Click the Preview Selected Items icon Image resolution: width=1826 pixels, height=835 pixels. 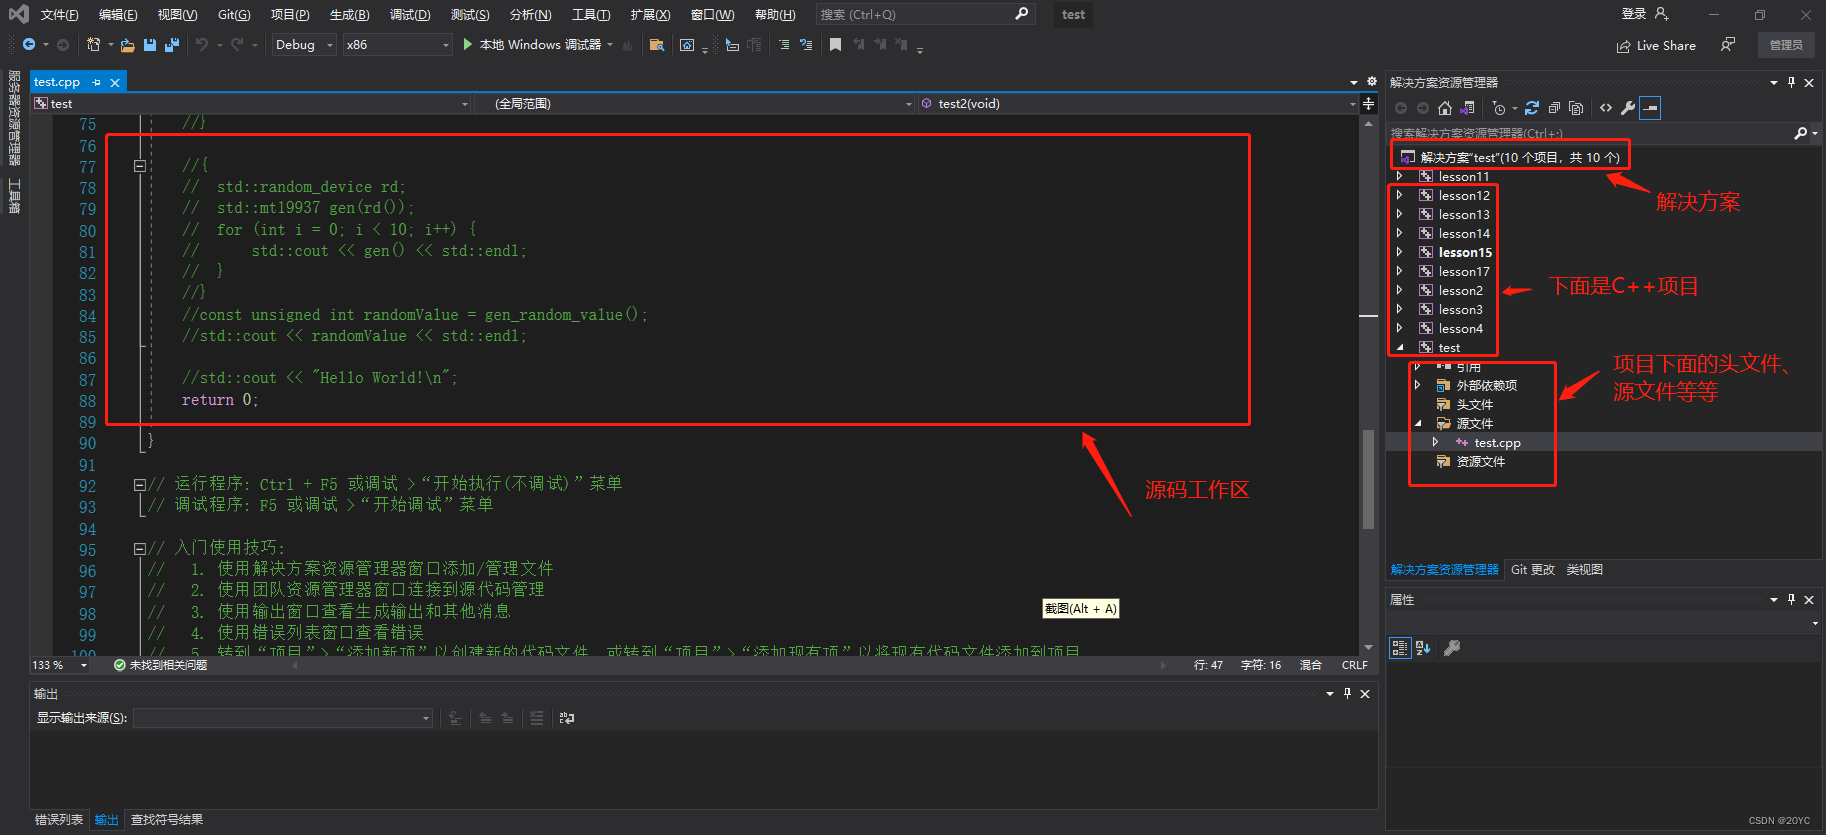[1651, 108]
